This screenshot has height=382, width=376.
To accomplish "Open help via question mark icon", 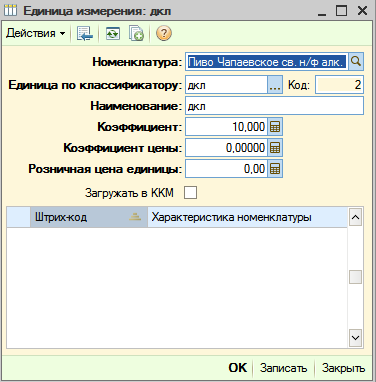I will pos(164,33).
